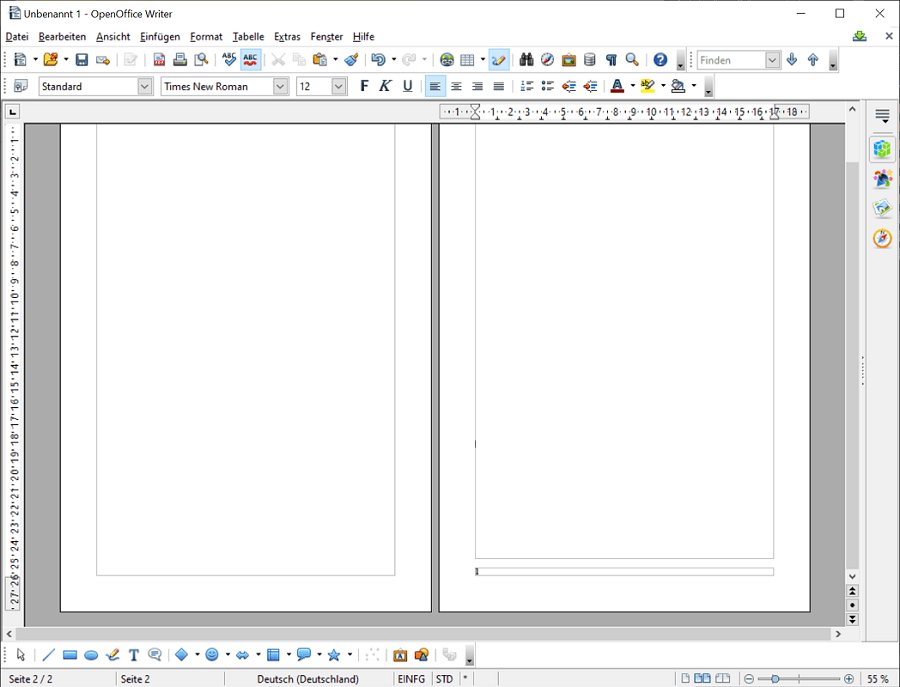Viewport: 900px width, 687px height.
Task: Open paragraph style dropdown showing Standard
Action: pyautogui.click(x=145, y=86)
